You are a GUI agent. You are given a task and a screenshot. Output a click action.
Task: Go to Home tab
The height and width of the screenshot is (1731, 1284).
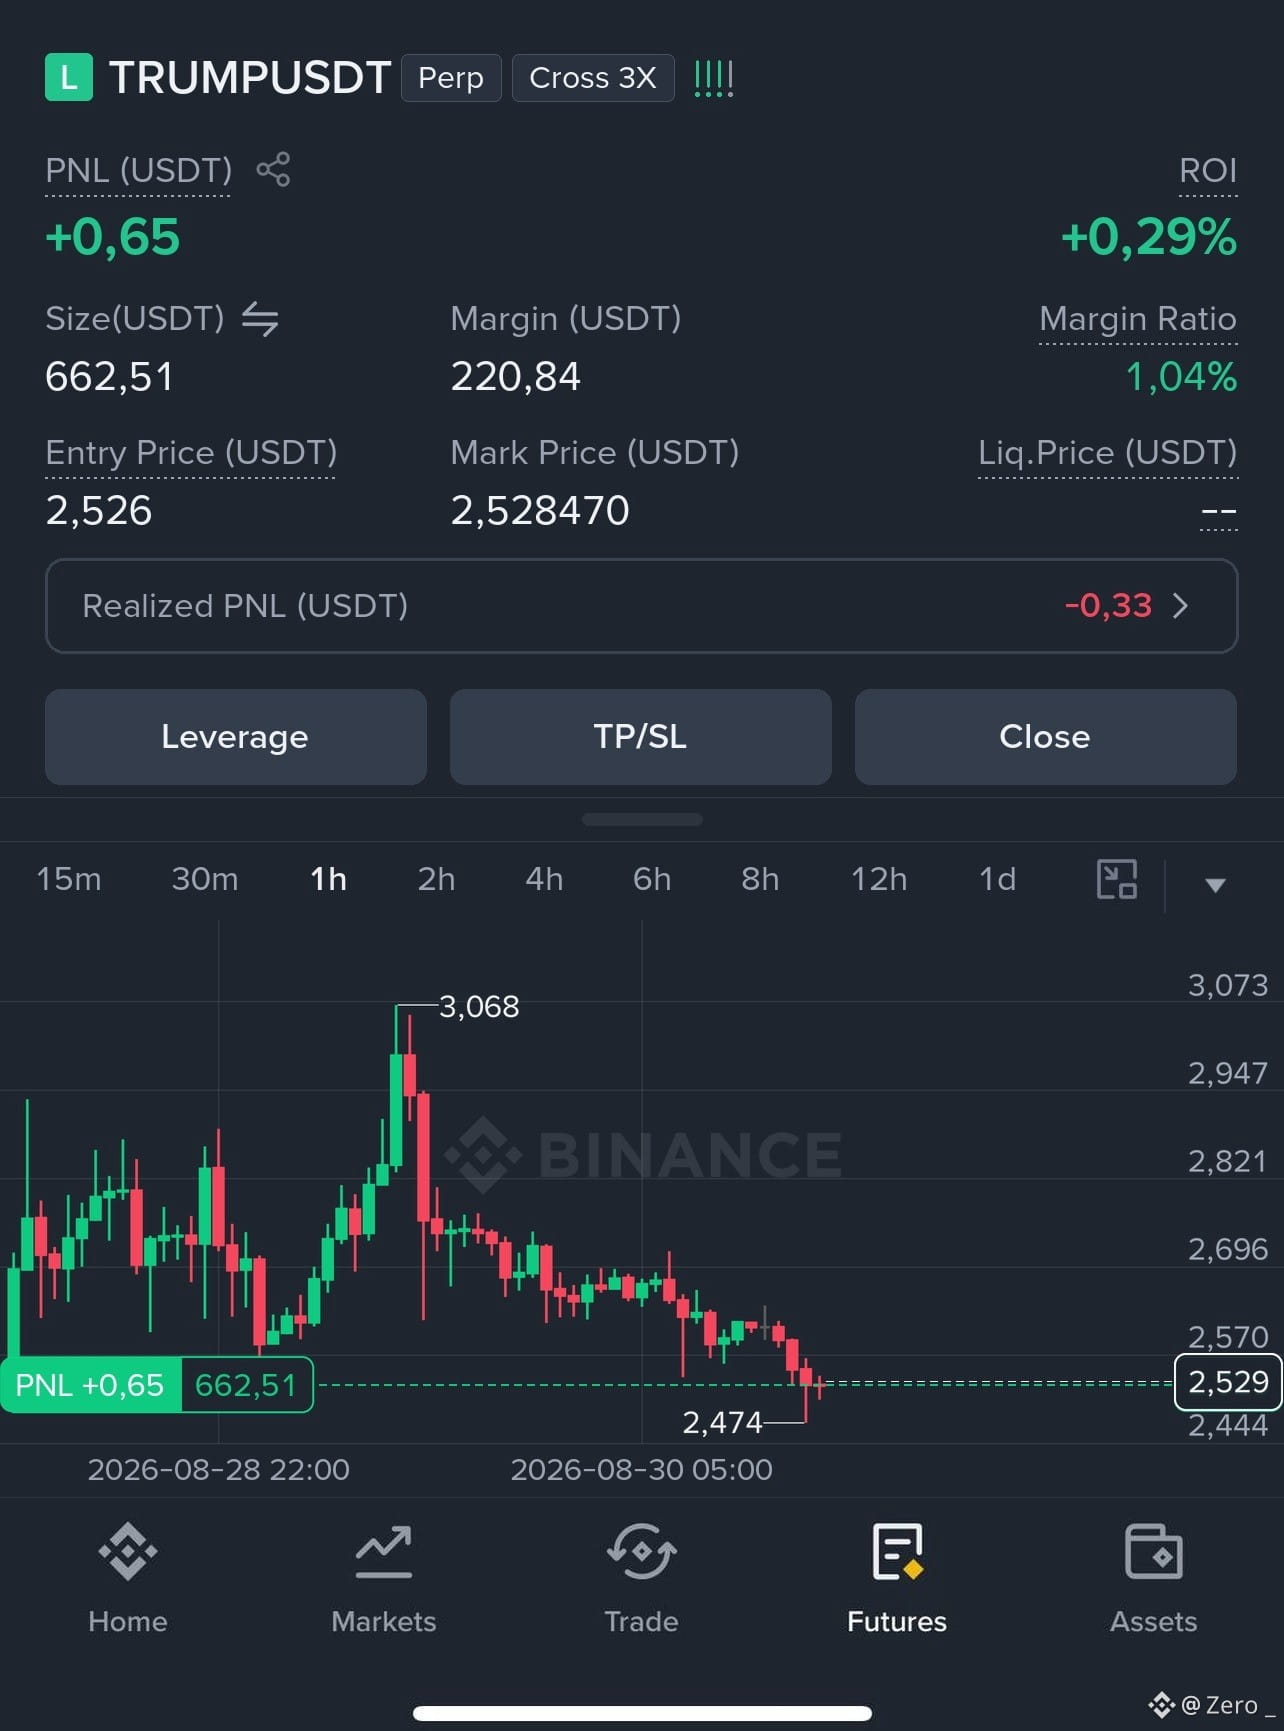point(128,1579)
